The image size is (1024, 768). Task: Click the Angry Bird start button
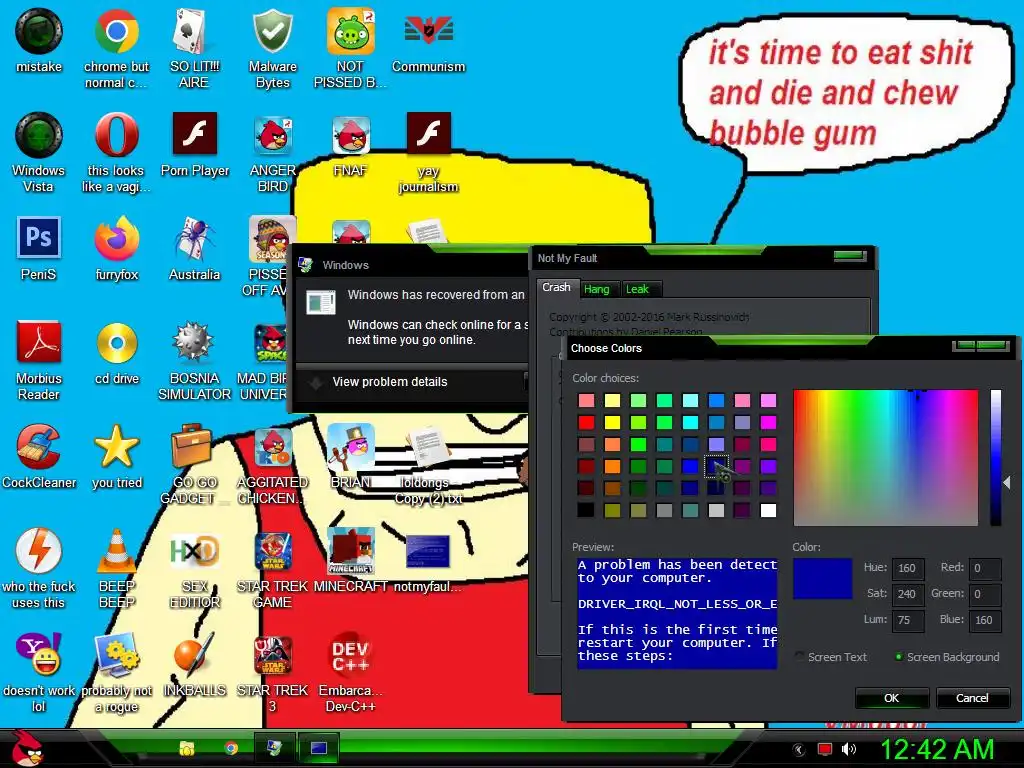click(x=27, y=748)
